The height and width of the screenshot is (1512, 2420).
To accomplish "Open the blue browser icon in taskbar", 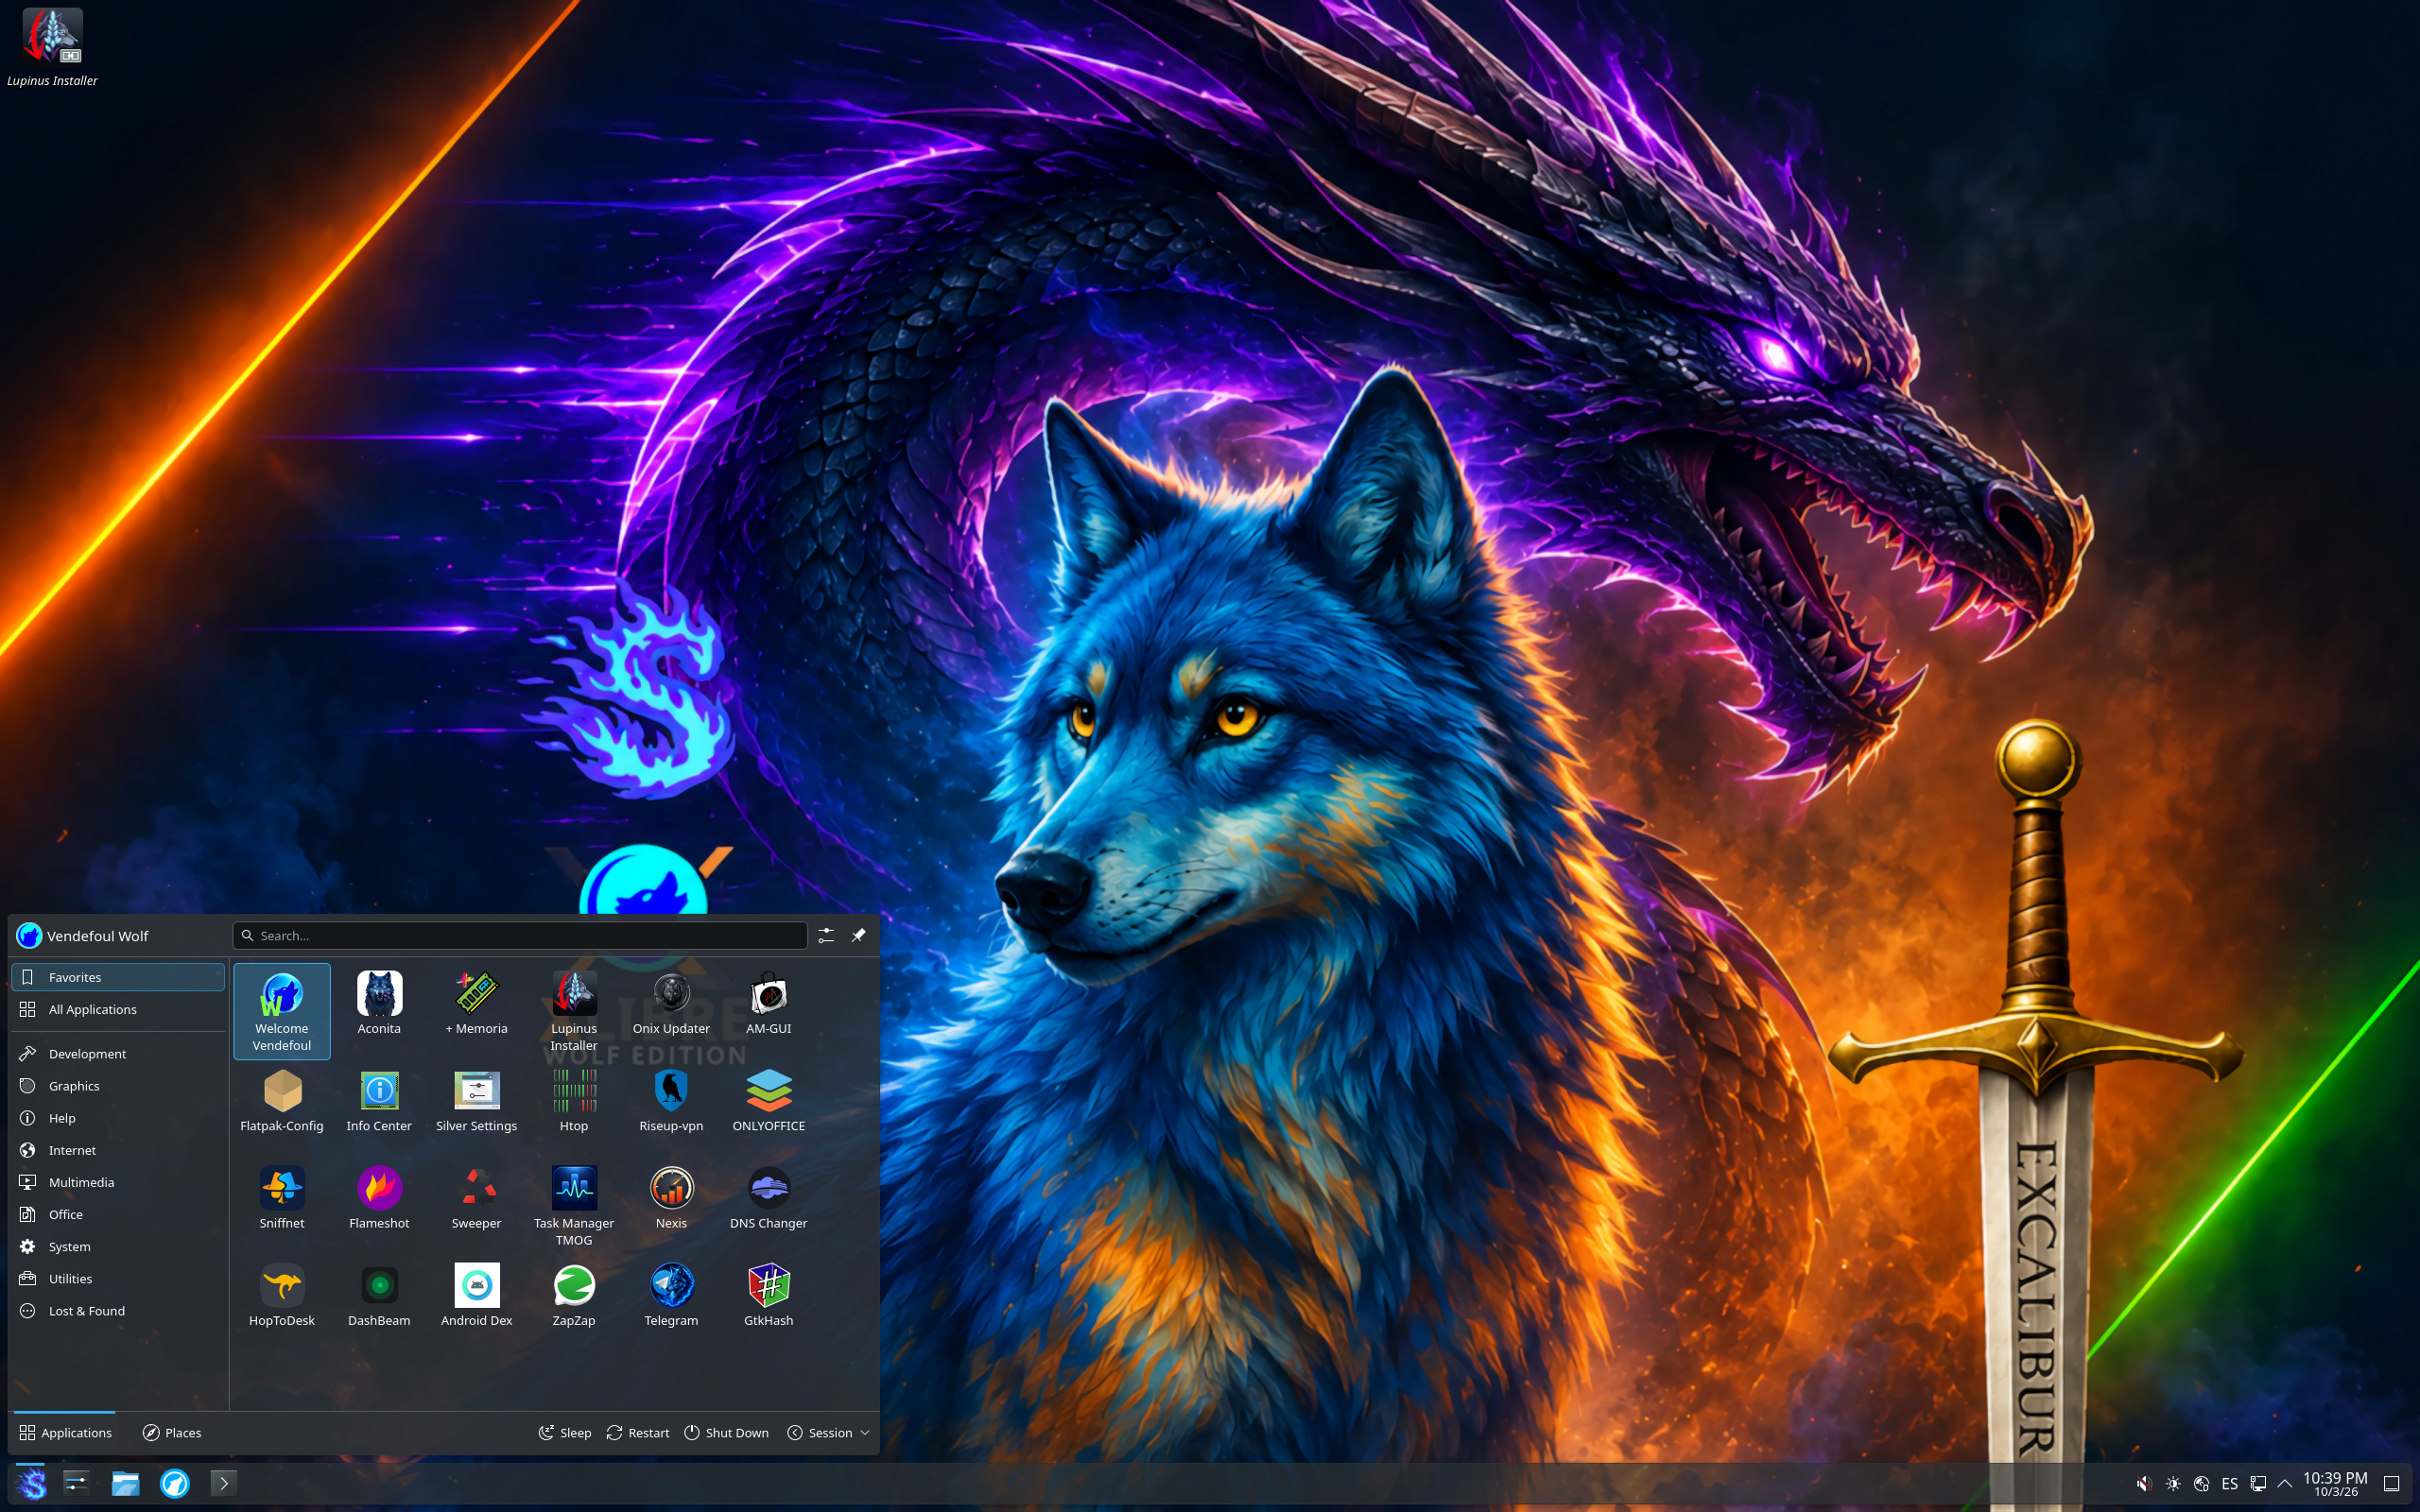I will click(175, 1483).
